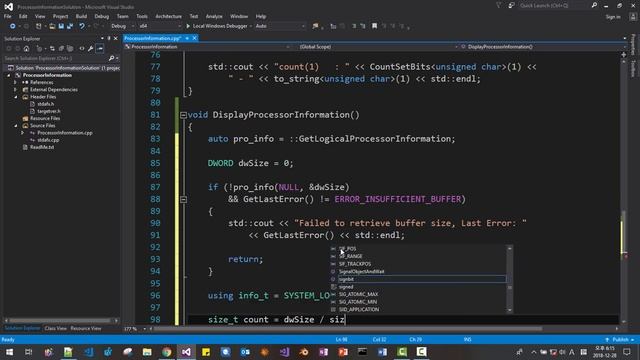Image resolution: width=640 pixels, height=360 pixels.
Task: Toggle auto-hide pin of Solution Explorer
Action: tap(109, 38)
